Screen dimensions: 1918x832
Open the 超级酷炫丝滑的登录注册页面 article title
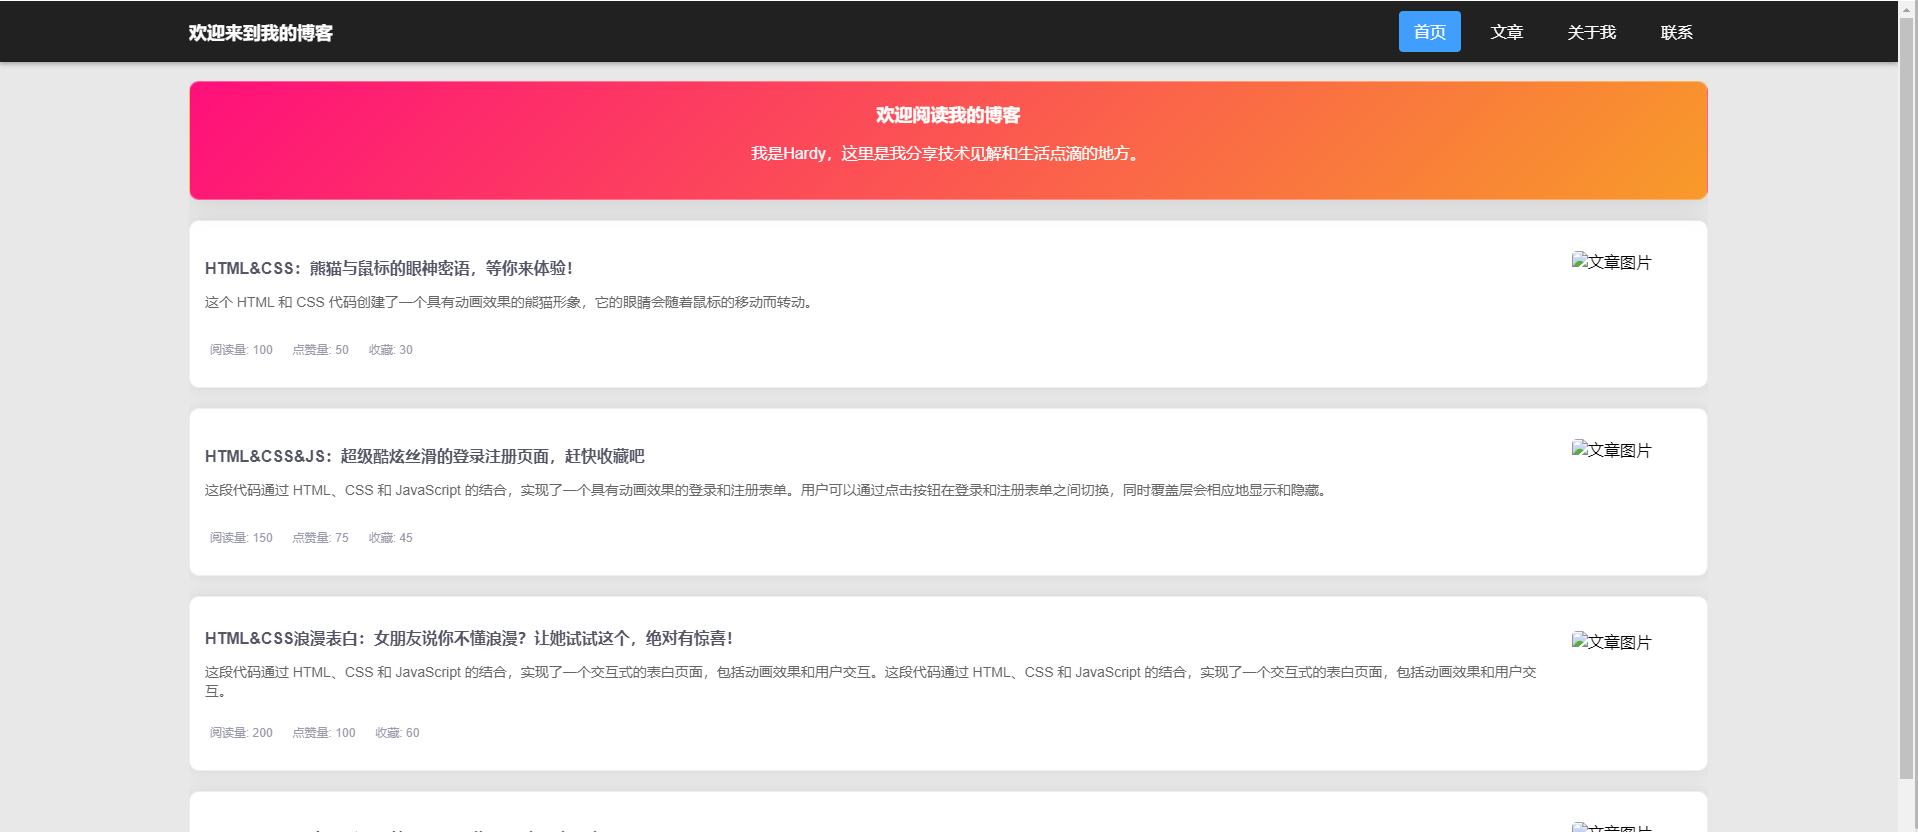pos(425,456)
